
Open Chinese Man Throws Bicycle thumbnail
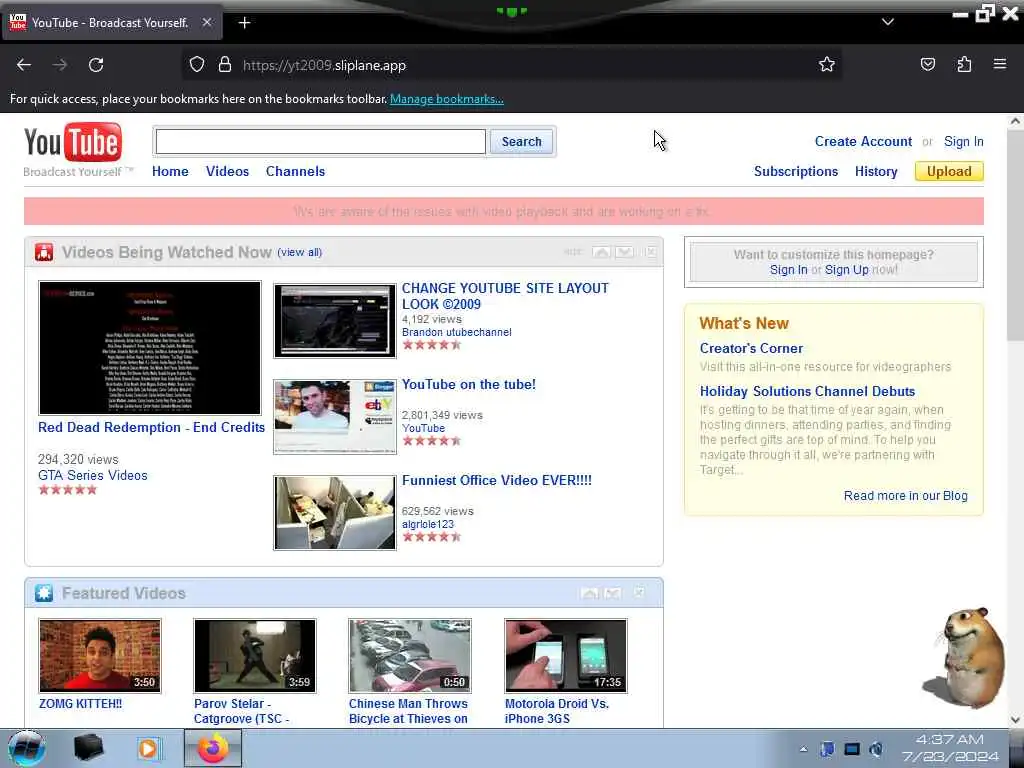click(x=409, y=656)
